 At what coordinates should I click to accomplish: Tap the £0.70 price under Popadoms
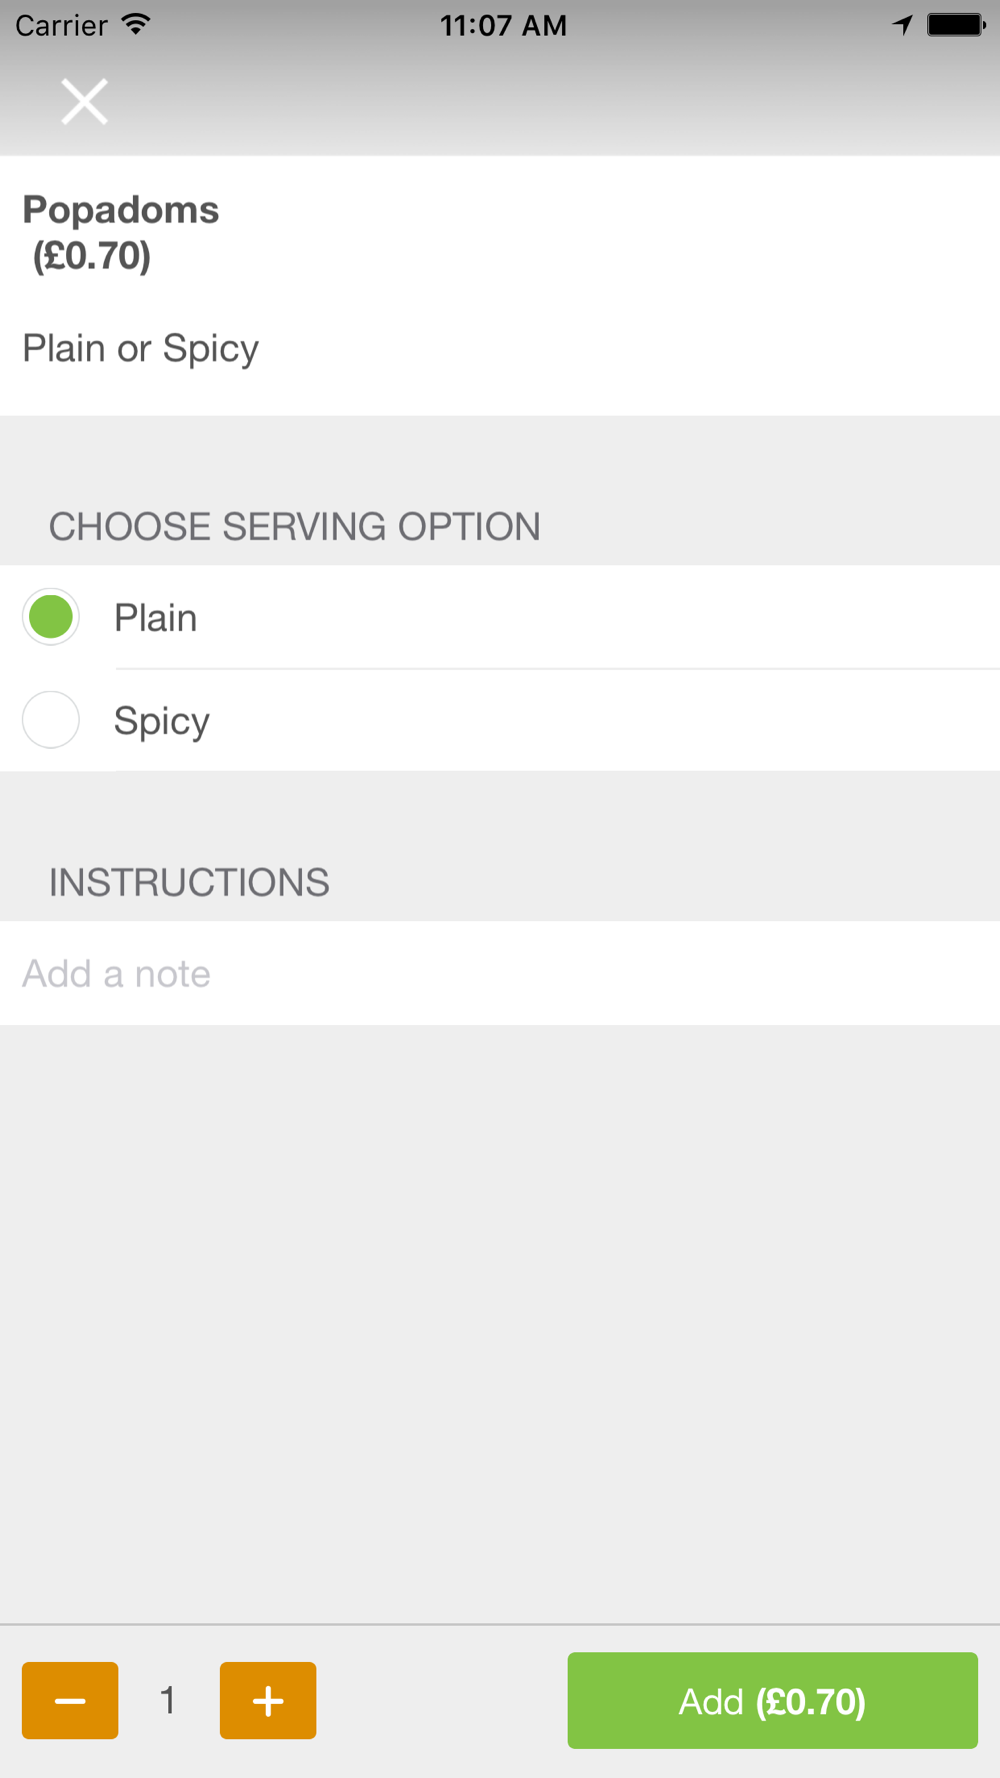tap(92, 257)
